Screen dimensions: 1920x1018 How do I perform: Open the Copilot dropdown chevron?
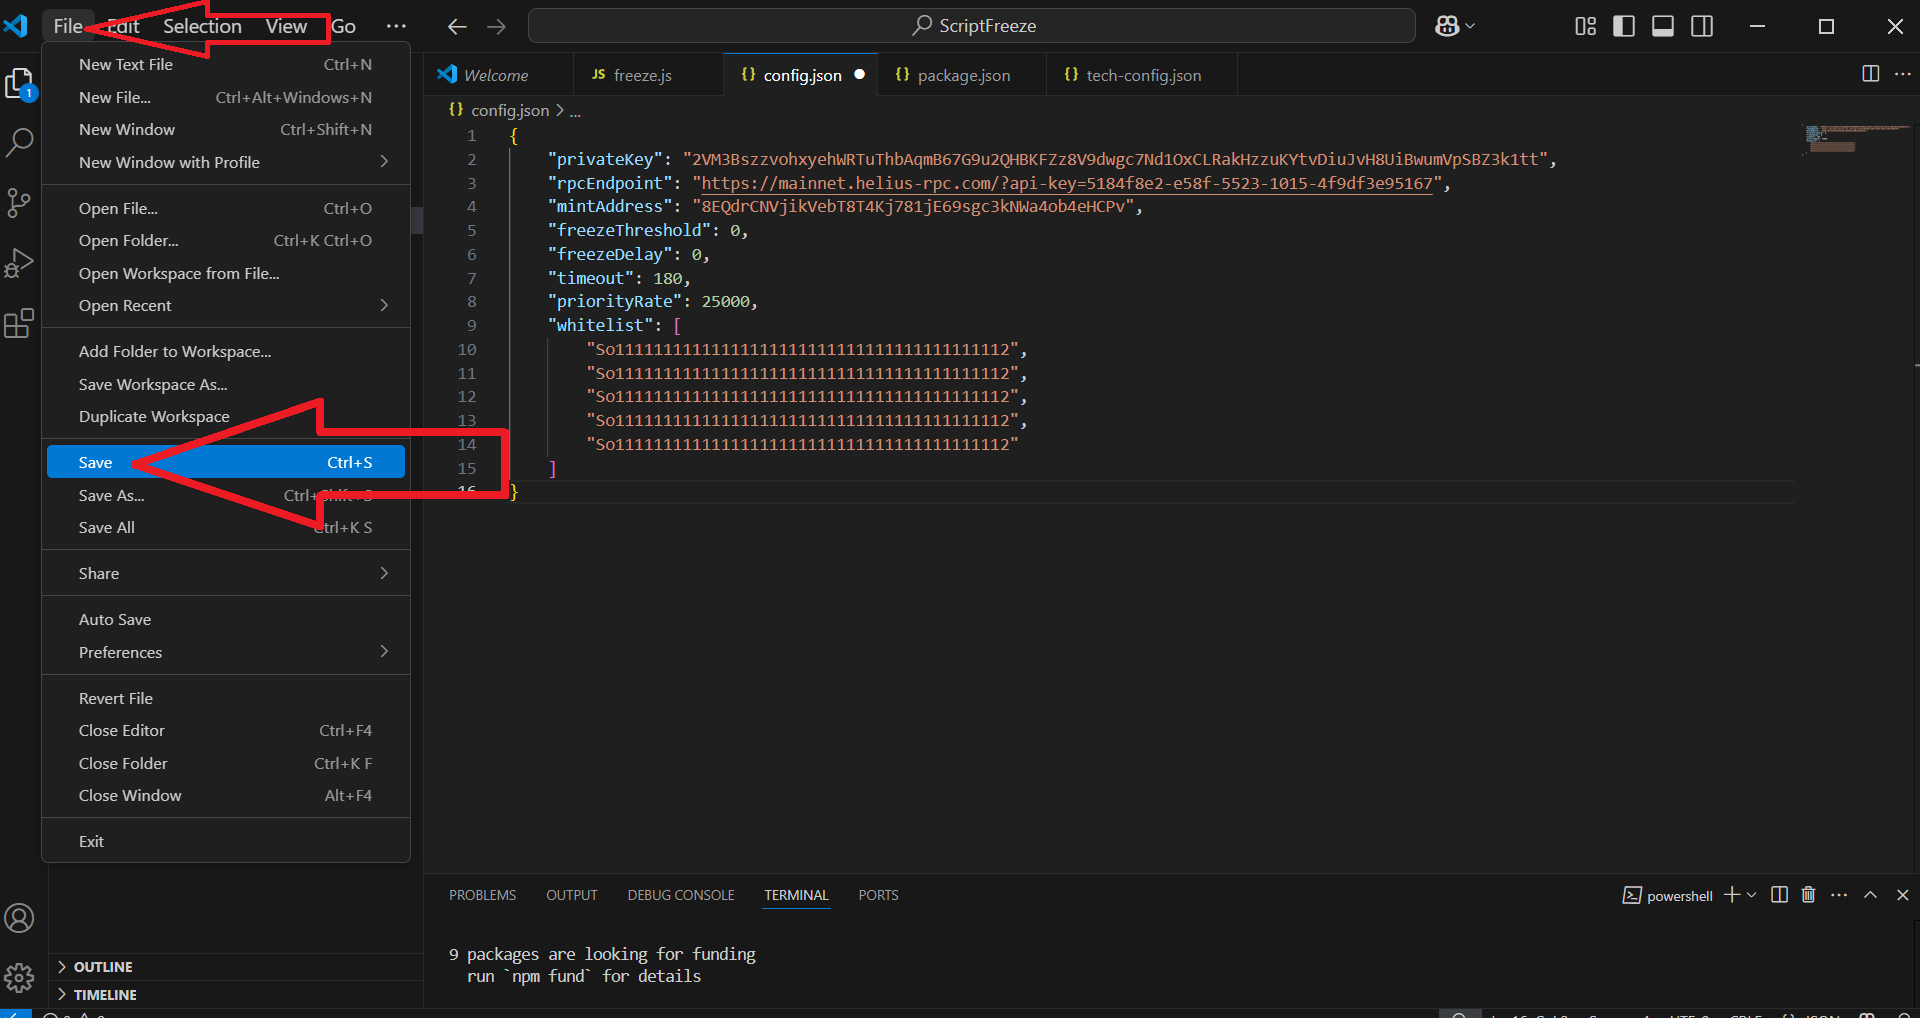click(1470, 26)
